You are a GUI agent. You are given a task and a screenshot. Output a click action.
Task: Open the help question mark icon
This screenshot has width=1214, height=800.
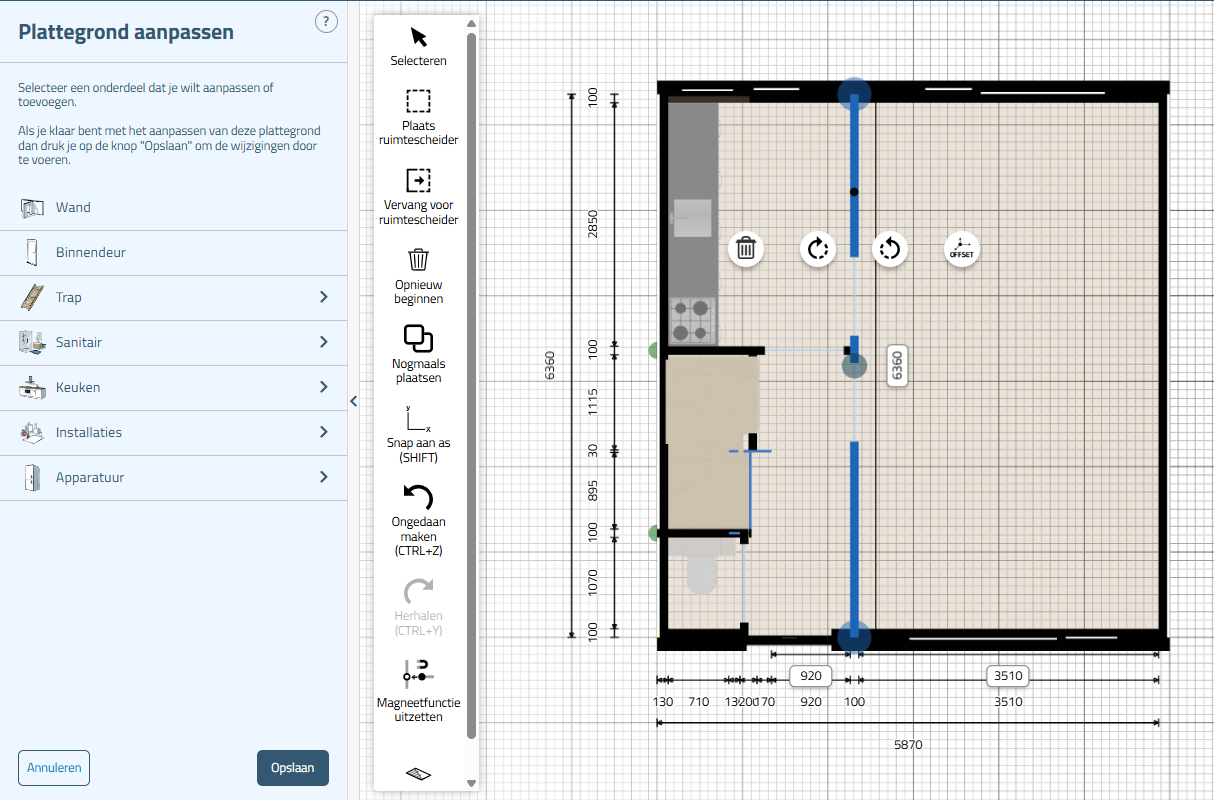pyautogui.click(x=326, y=22)
